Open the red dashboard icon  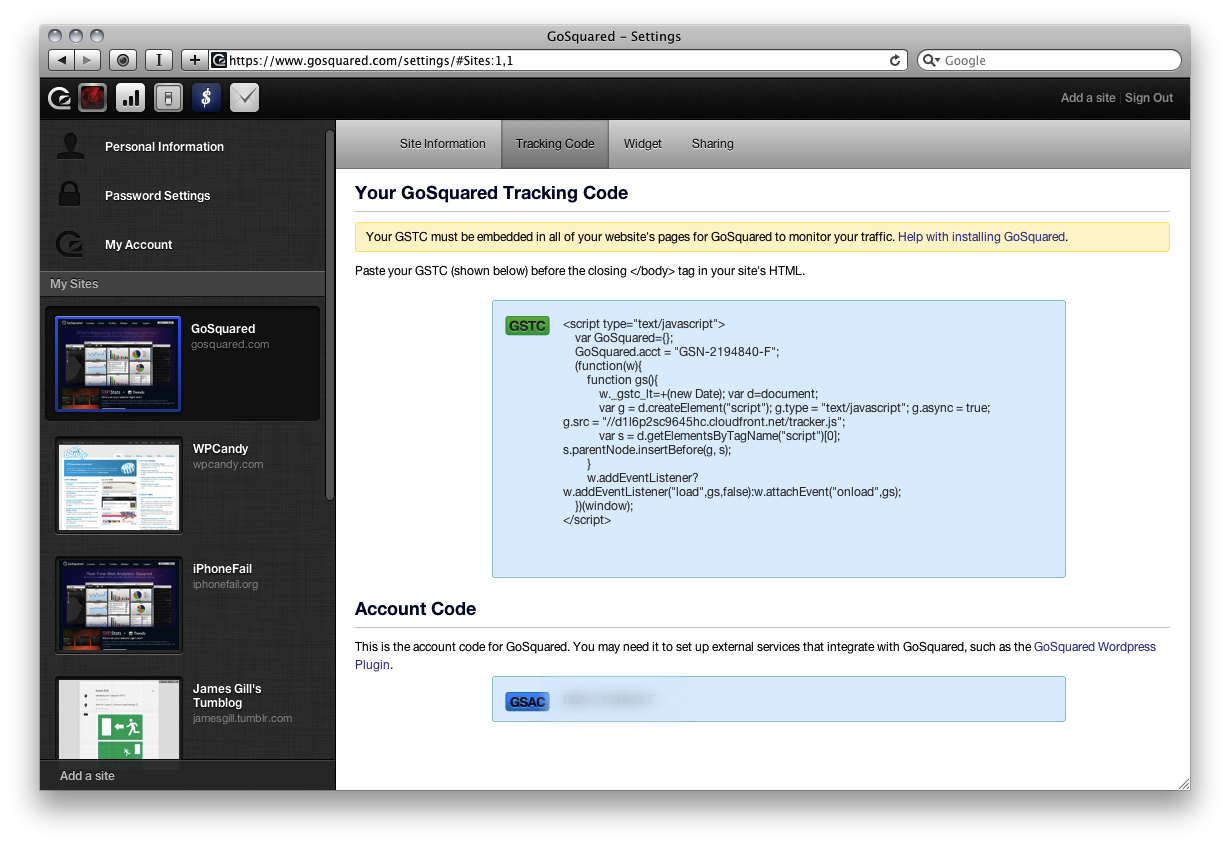(93, 98)
